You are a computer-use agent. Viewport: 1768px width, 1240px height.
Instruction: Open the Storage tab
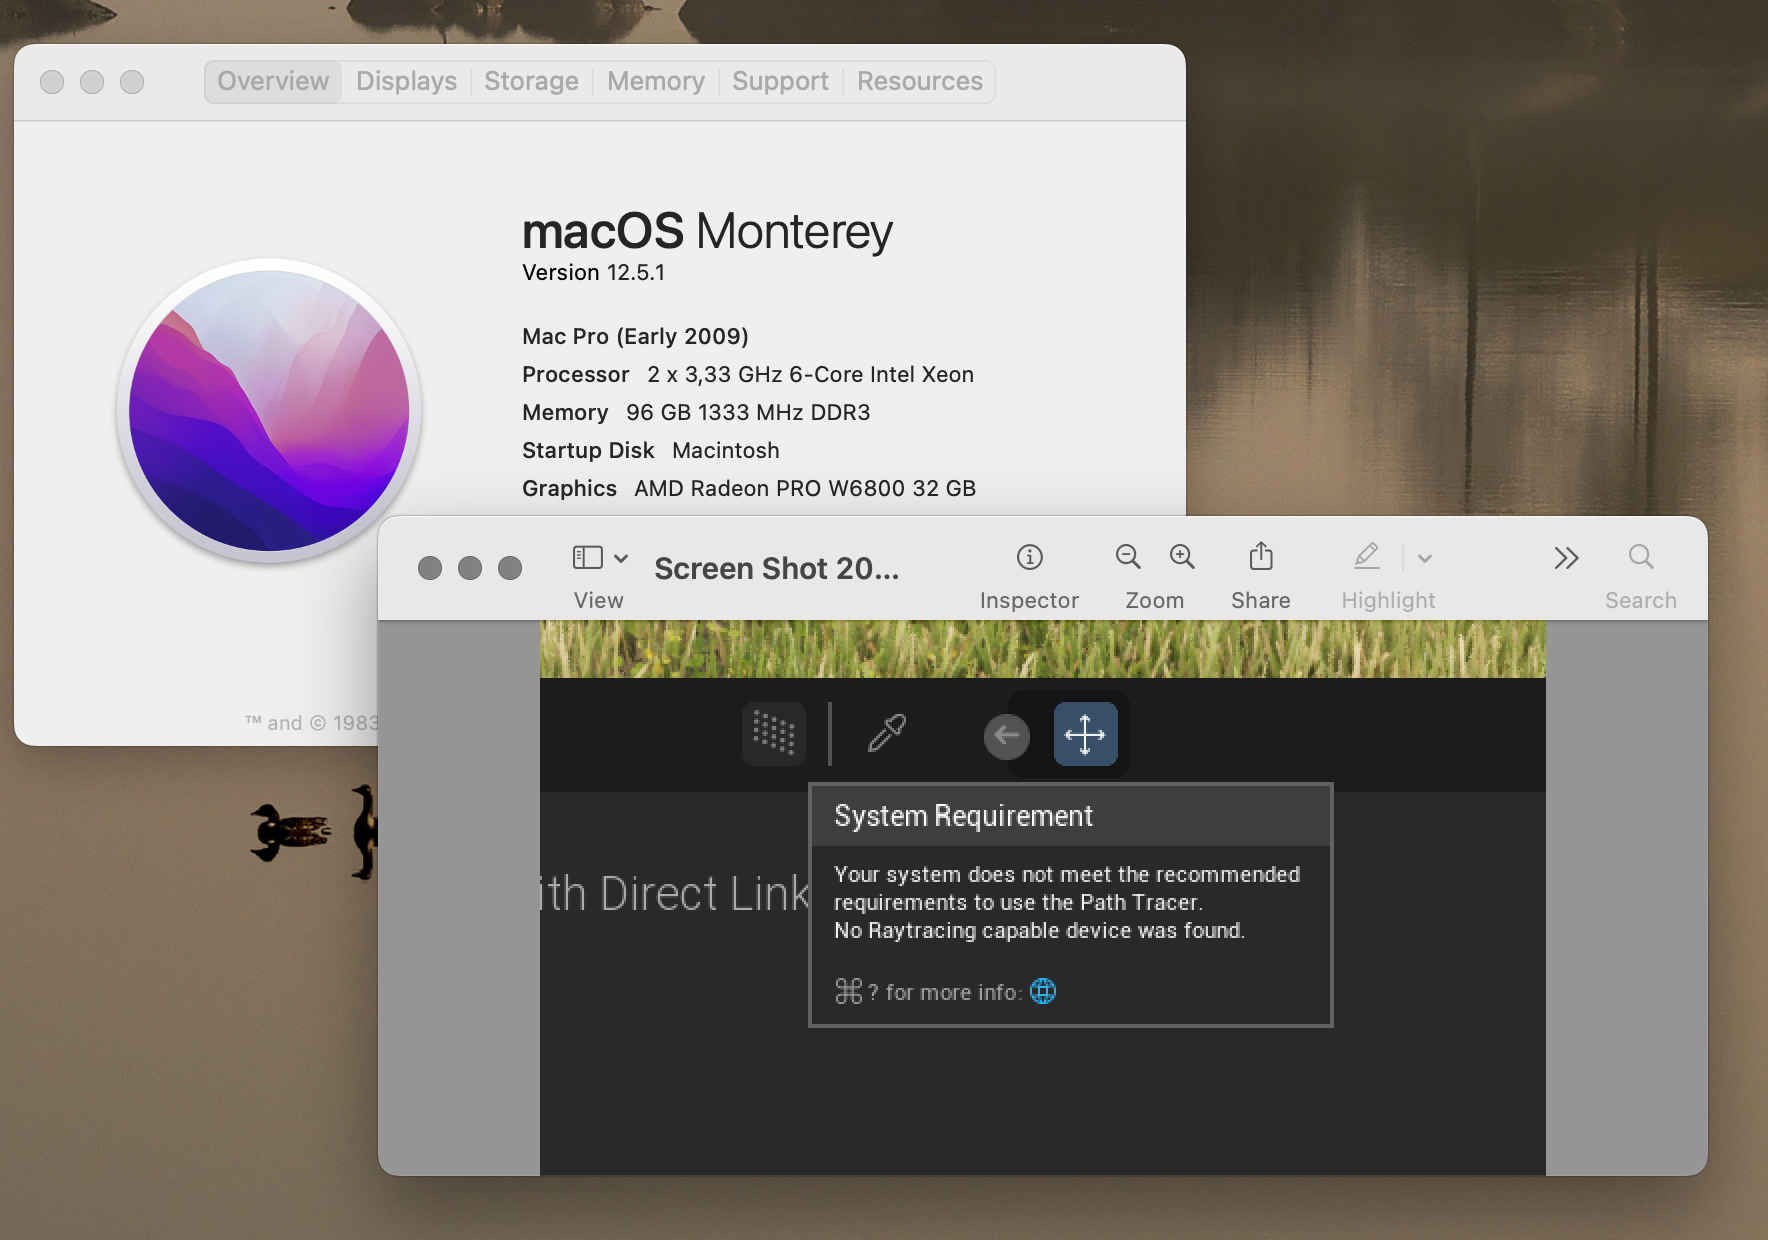531,81
